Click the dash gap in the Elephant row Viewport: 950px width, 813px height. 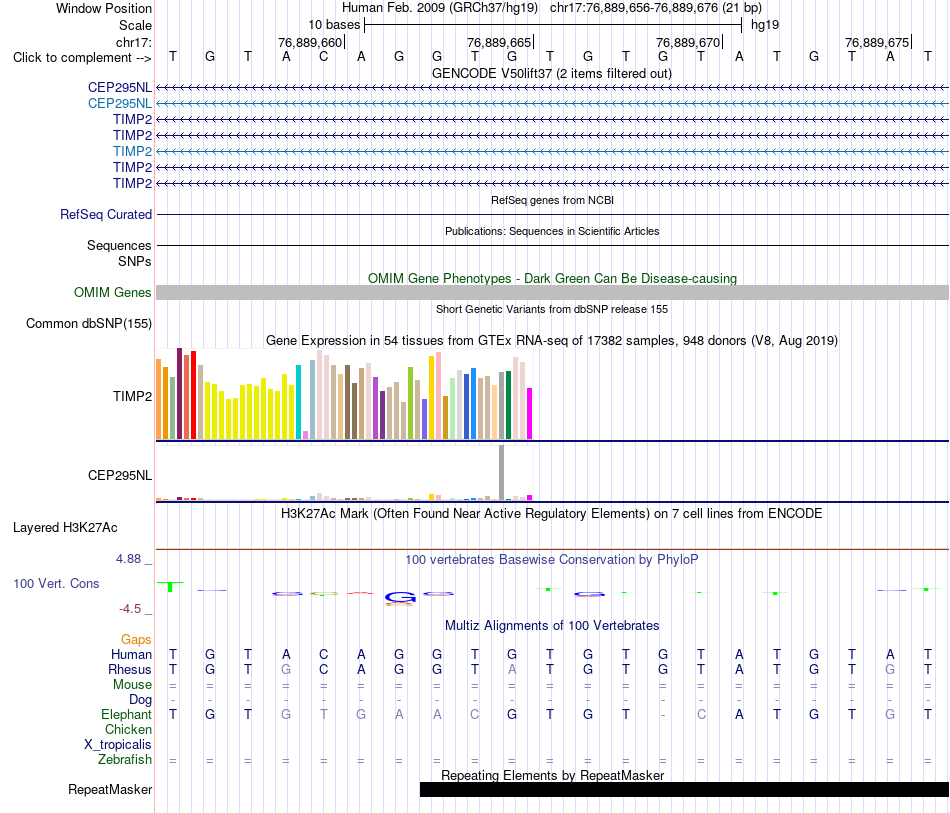pyautogui.click(x=663, y=715)
